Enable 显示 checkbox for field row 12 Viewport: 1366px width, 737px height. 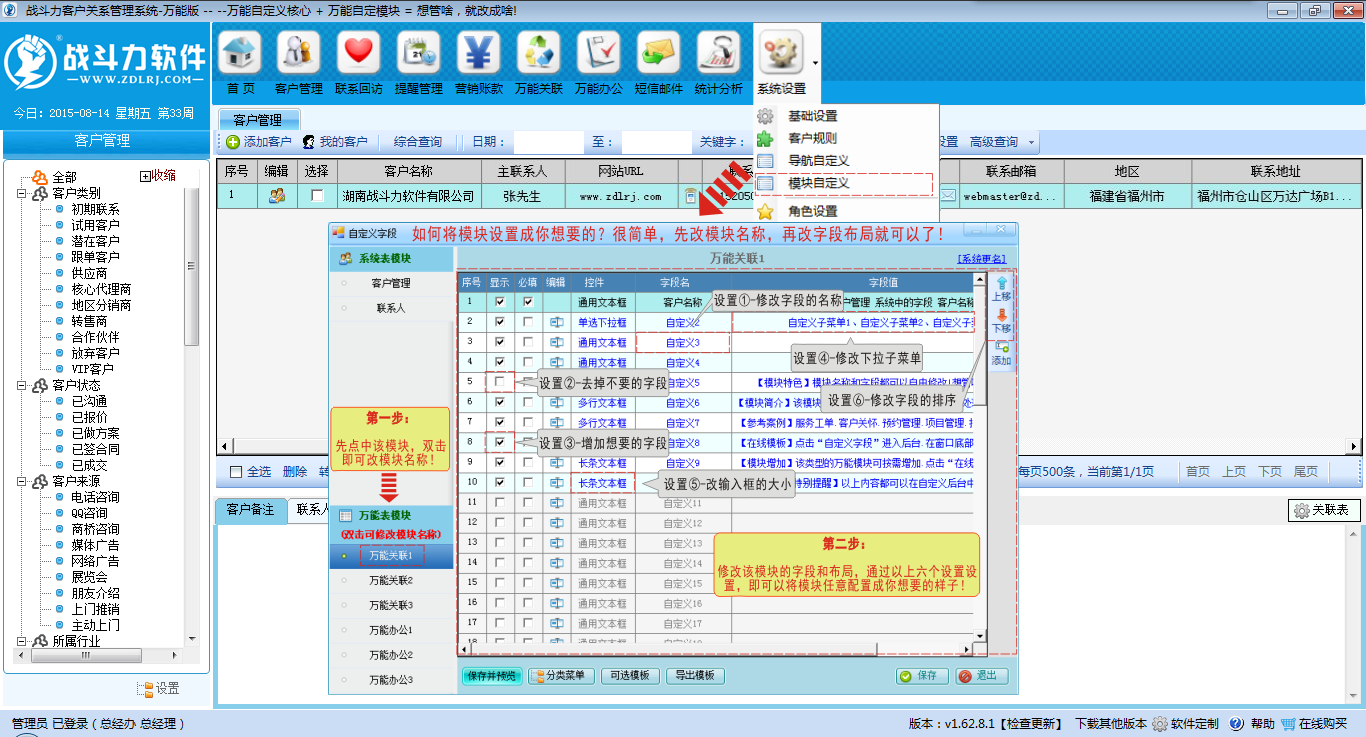coord(499,522)
